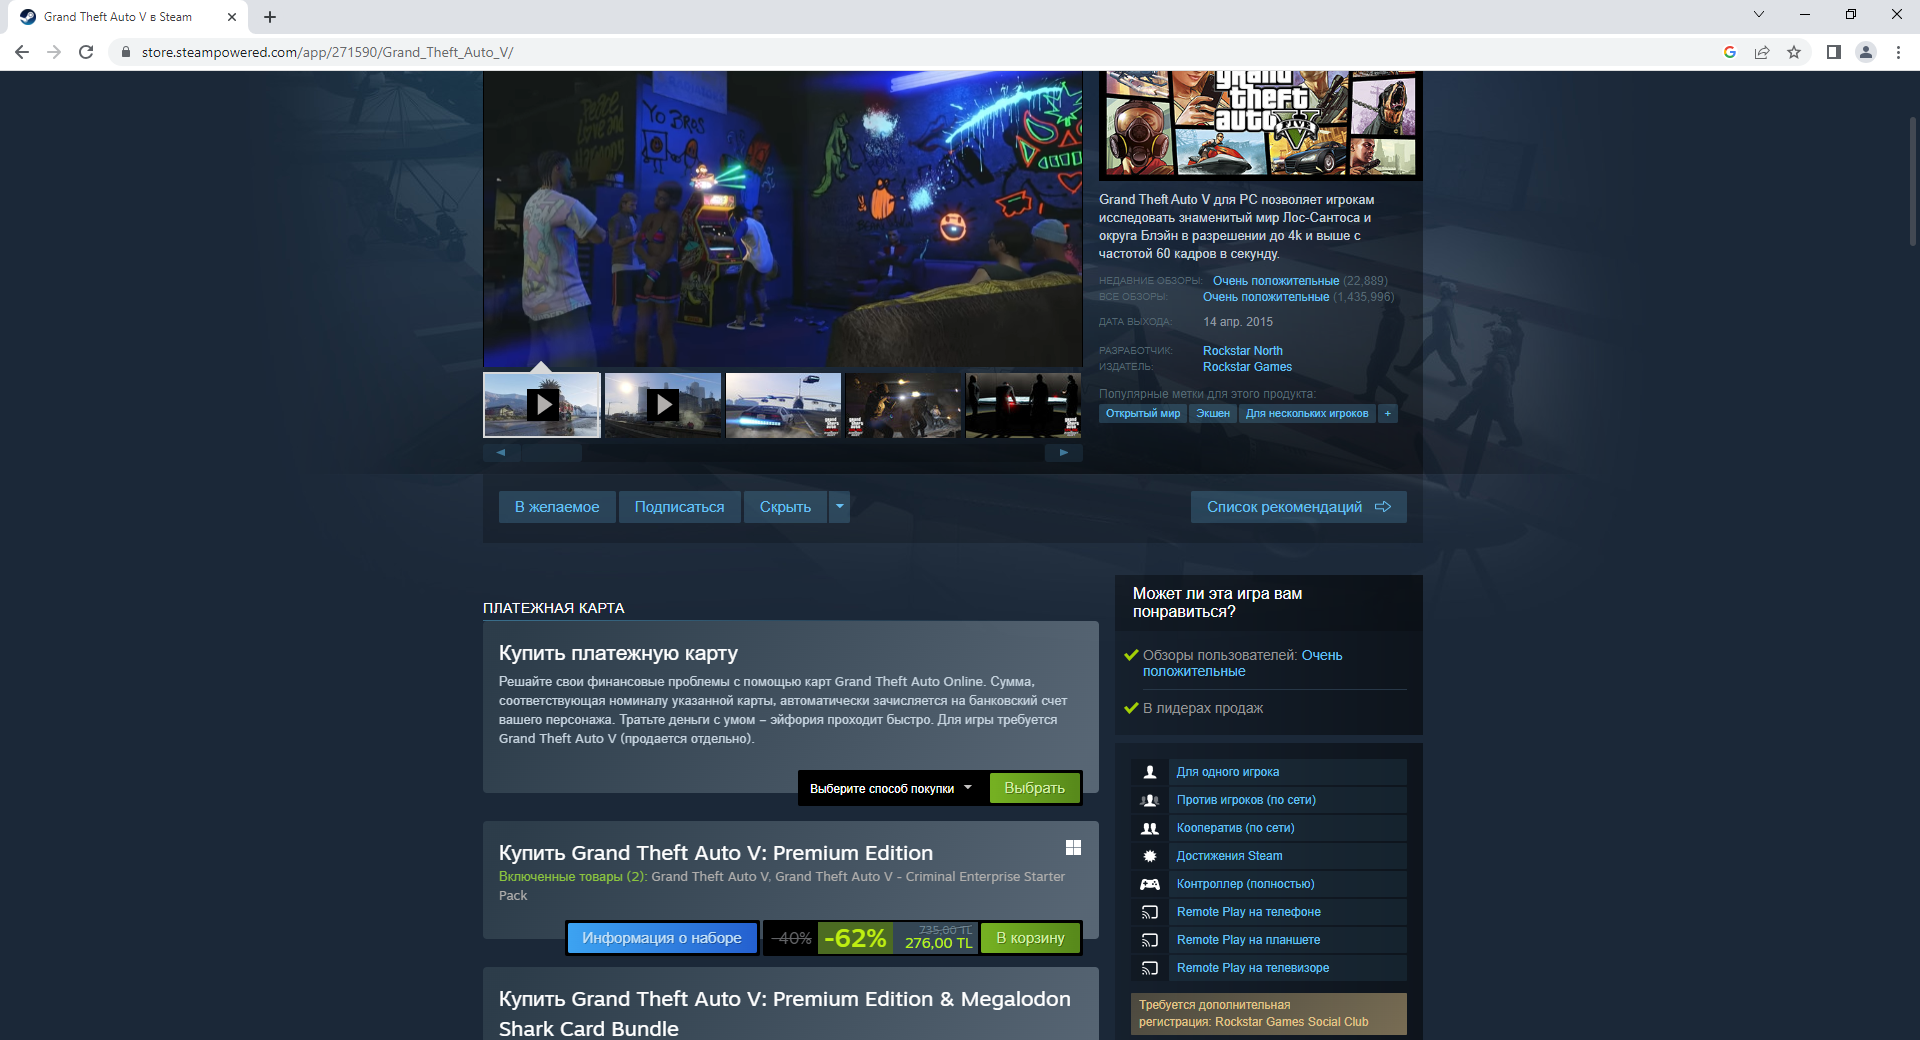Click the browser reload page icon
This screenshot has width=1920, height=1040.
pos(86,52)
